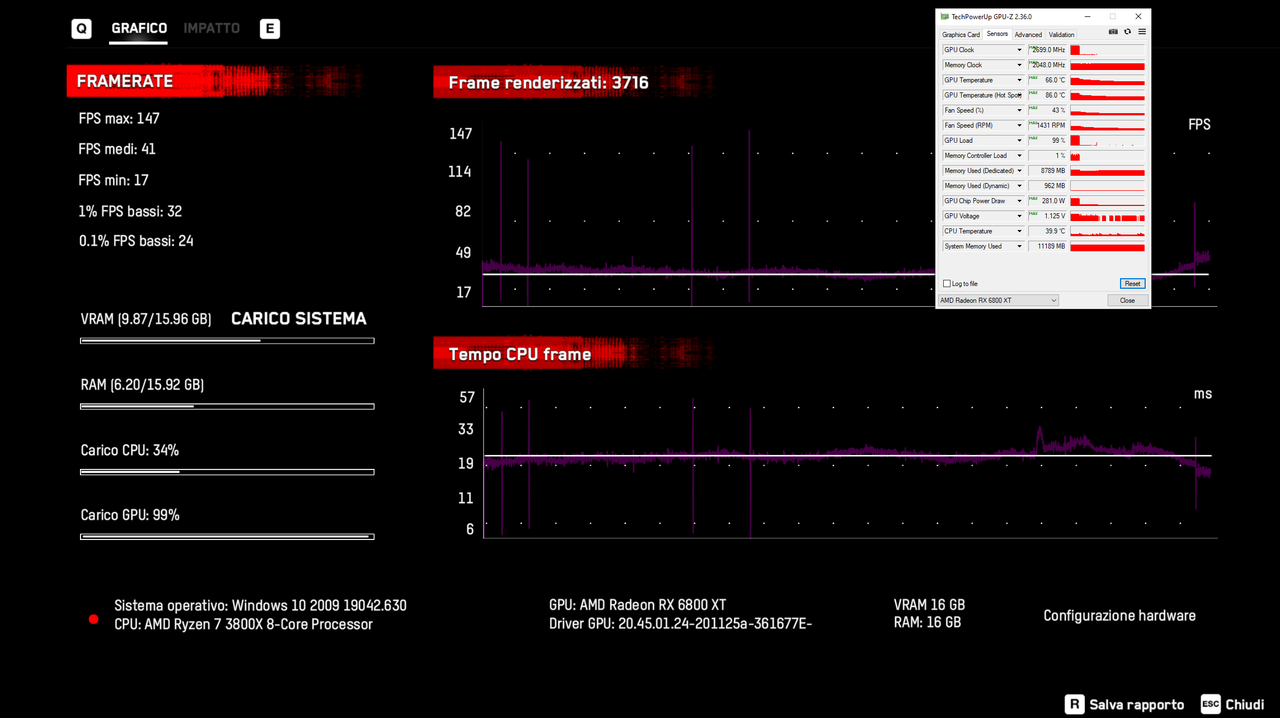
Task: Click the 'Driver GPU: 20.45.01.24' text
Action: click(680, 625)
